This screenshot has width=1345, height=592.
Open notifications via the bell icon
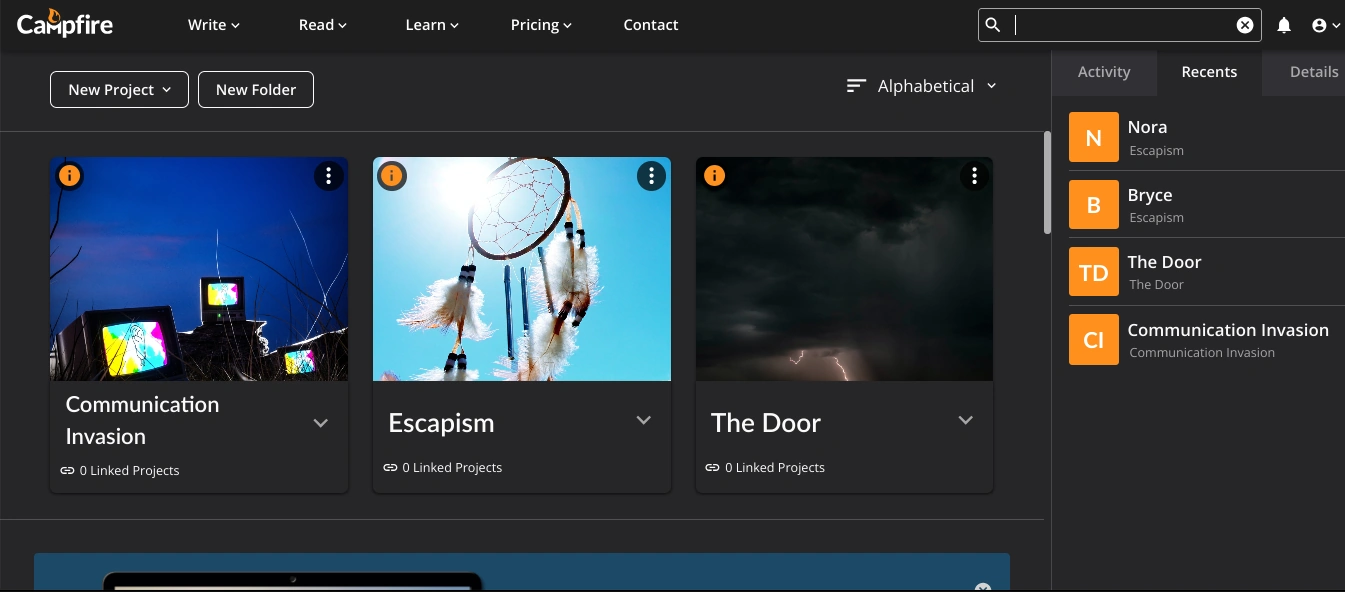(1284, 24)
